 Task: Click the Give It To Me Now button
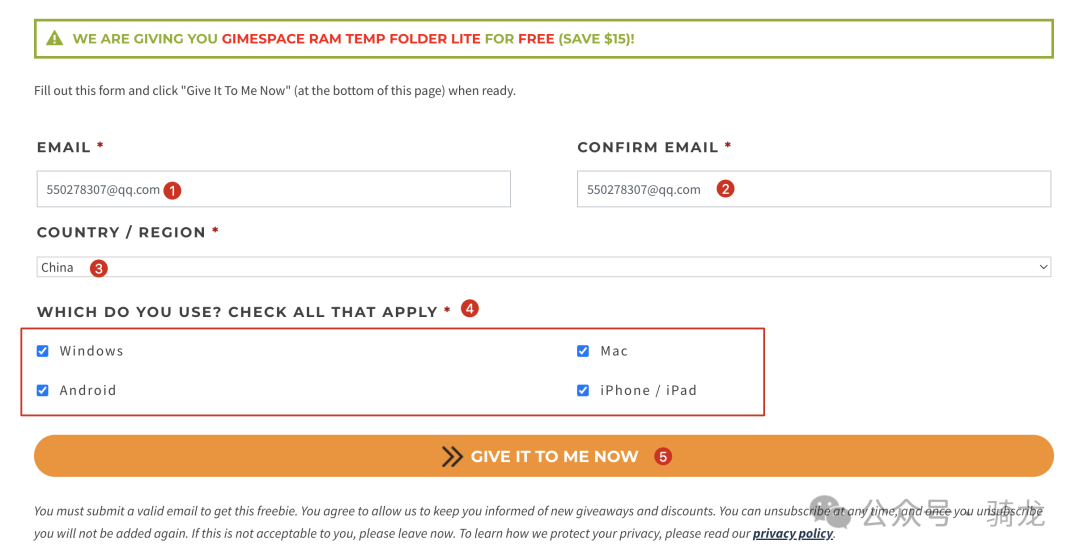(x=543, y=456)
